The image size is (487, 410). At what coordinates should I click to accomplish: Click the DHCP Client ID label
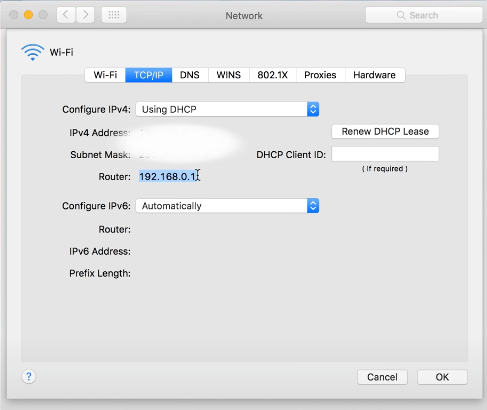coord(291,155)
